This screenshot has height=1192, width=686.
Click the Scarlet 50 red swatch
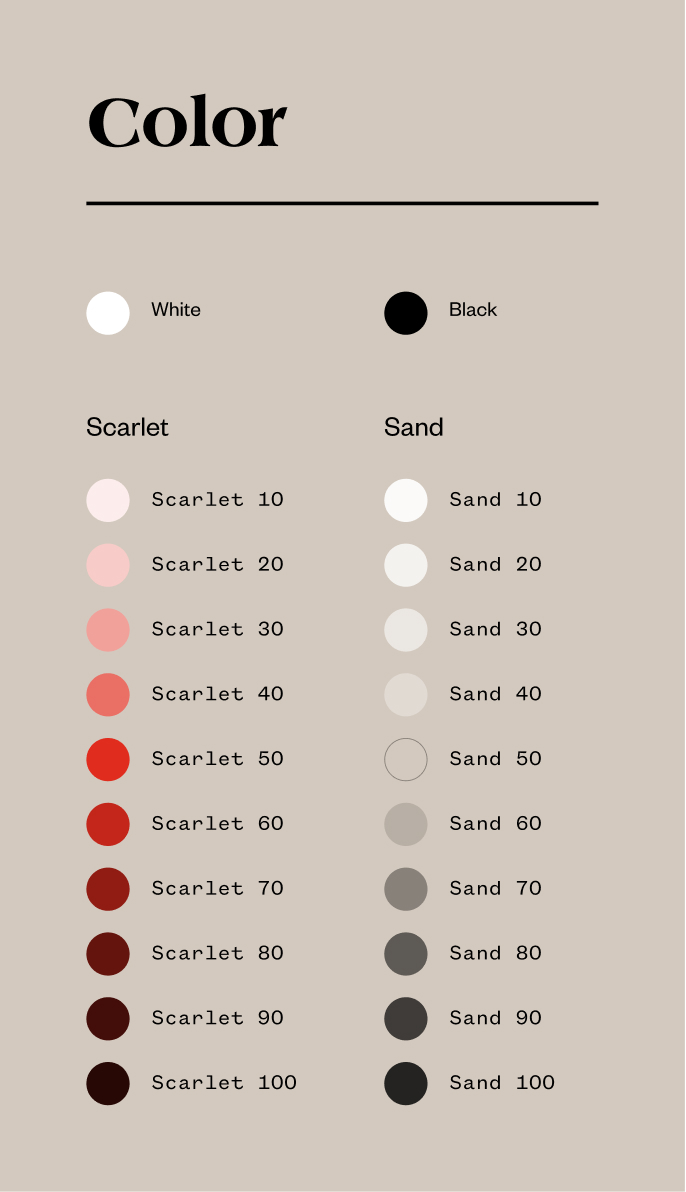coord(108,759)
